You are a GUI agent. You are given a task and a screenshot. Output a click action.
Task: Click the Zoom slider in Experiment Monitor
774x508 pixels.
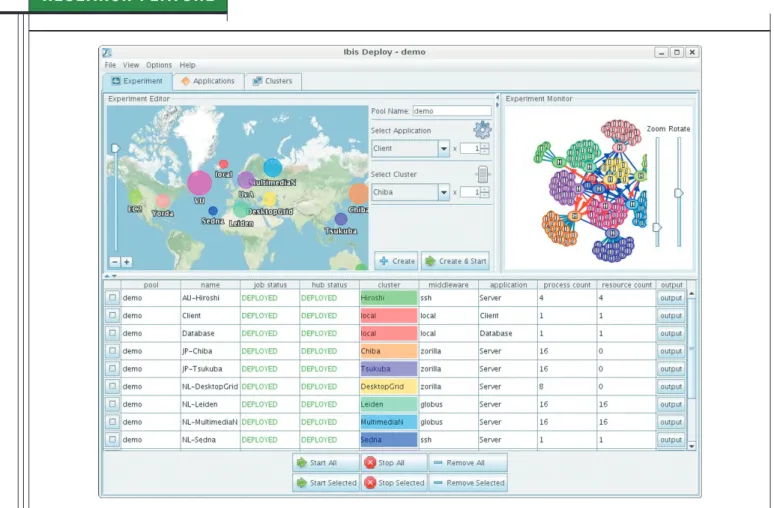(657, 227)
